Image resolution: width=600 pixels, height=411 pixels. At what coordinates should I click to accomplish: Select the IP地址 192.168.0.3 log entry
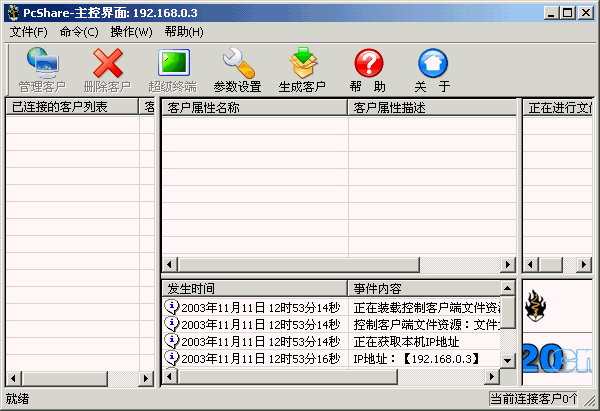click(x=416, y=358)
